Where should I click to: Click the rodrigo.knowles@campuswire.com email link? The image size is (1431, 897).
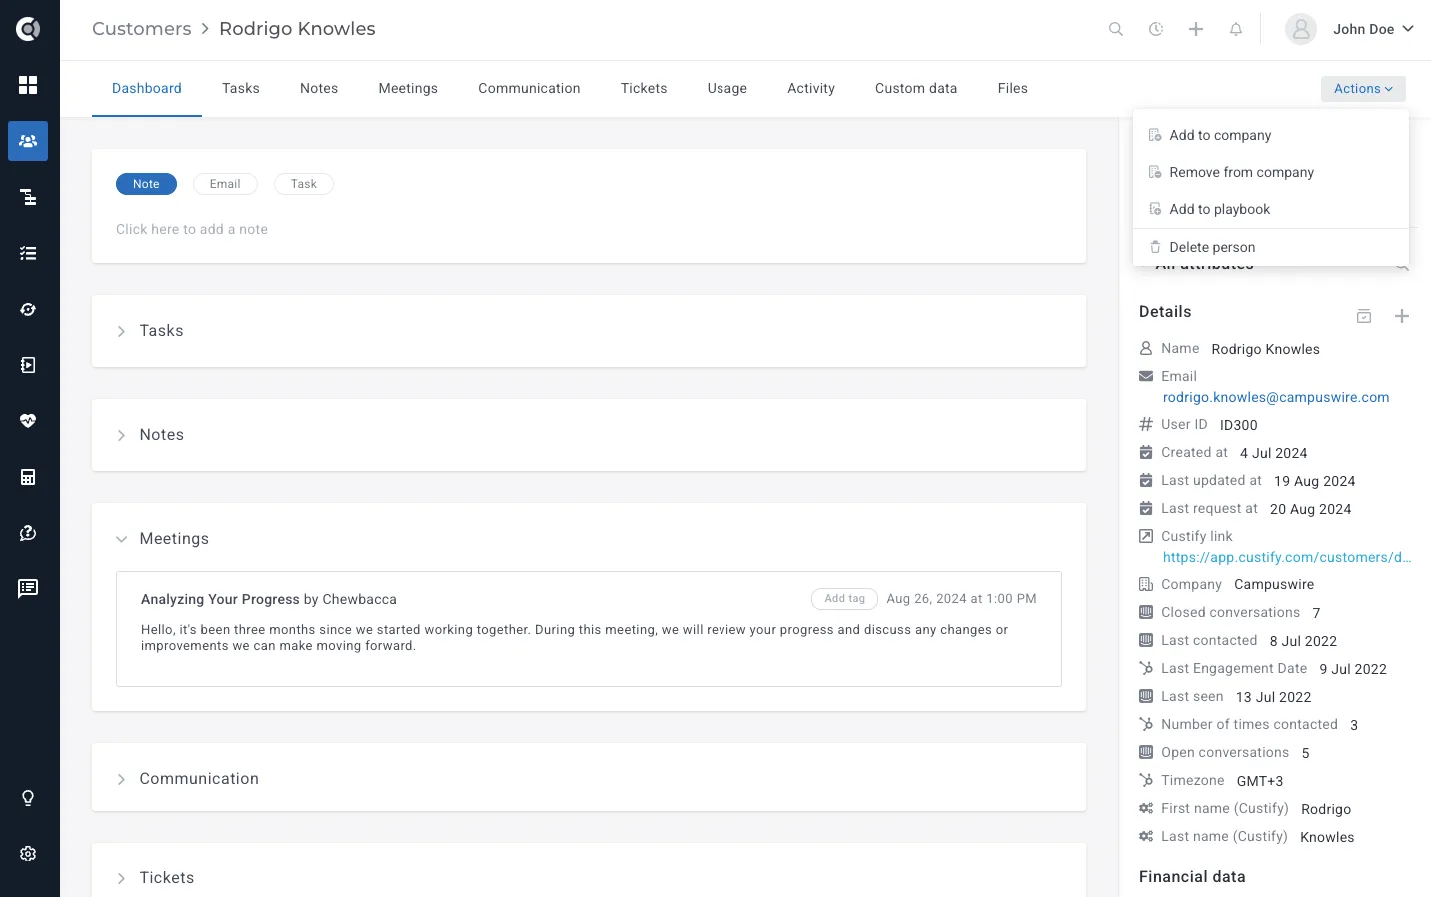pos(1276,397)
